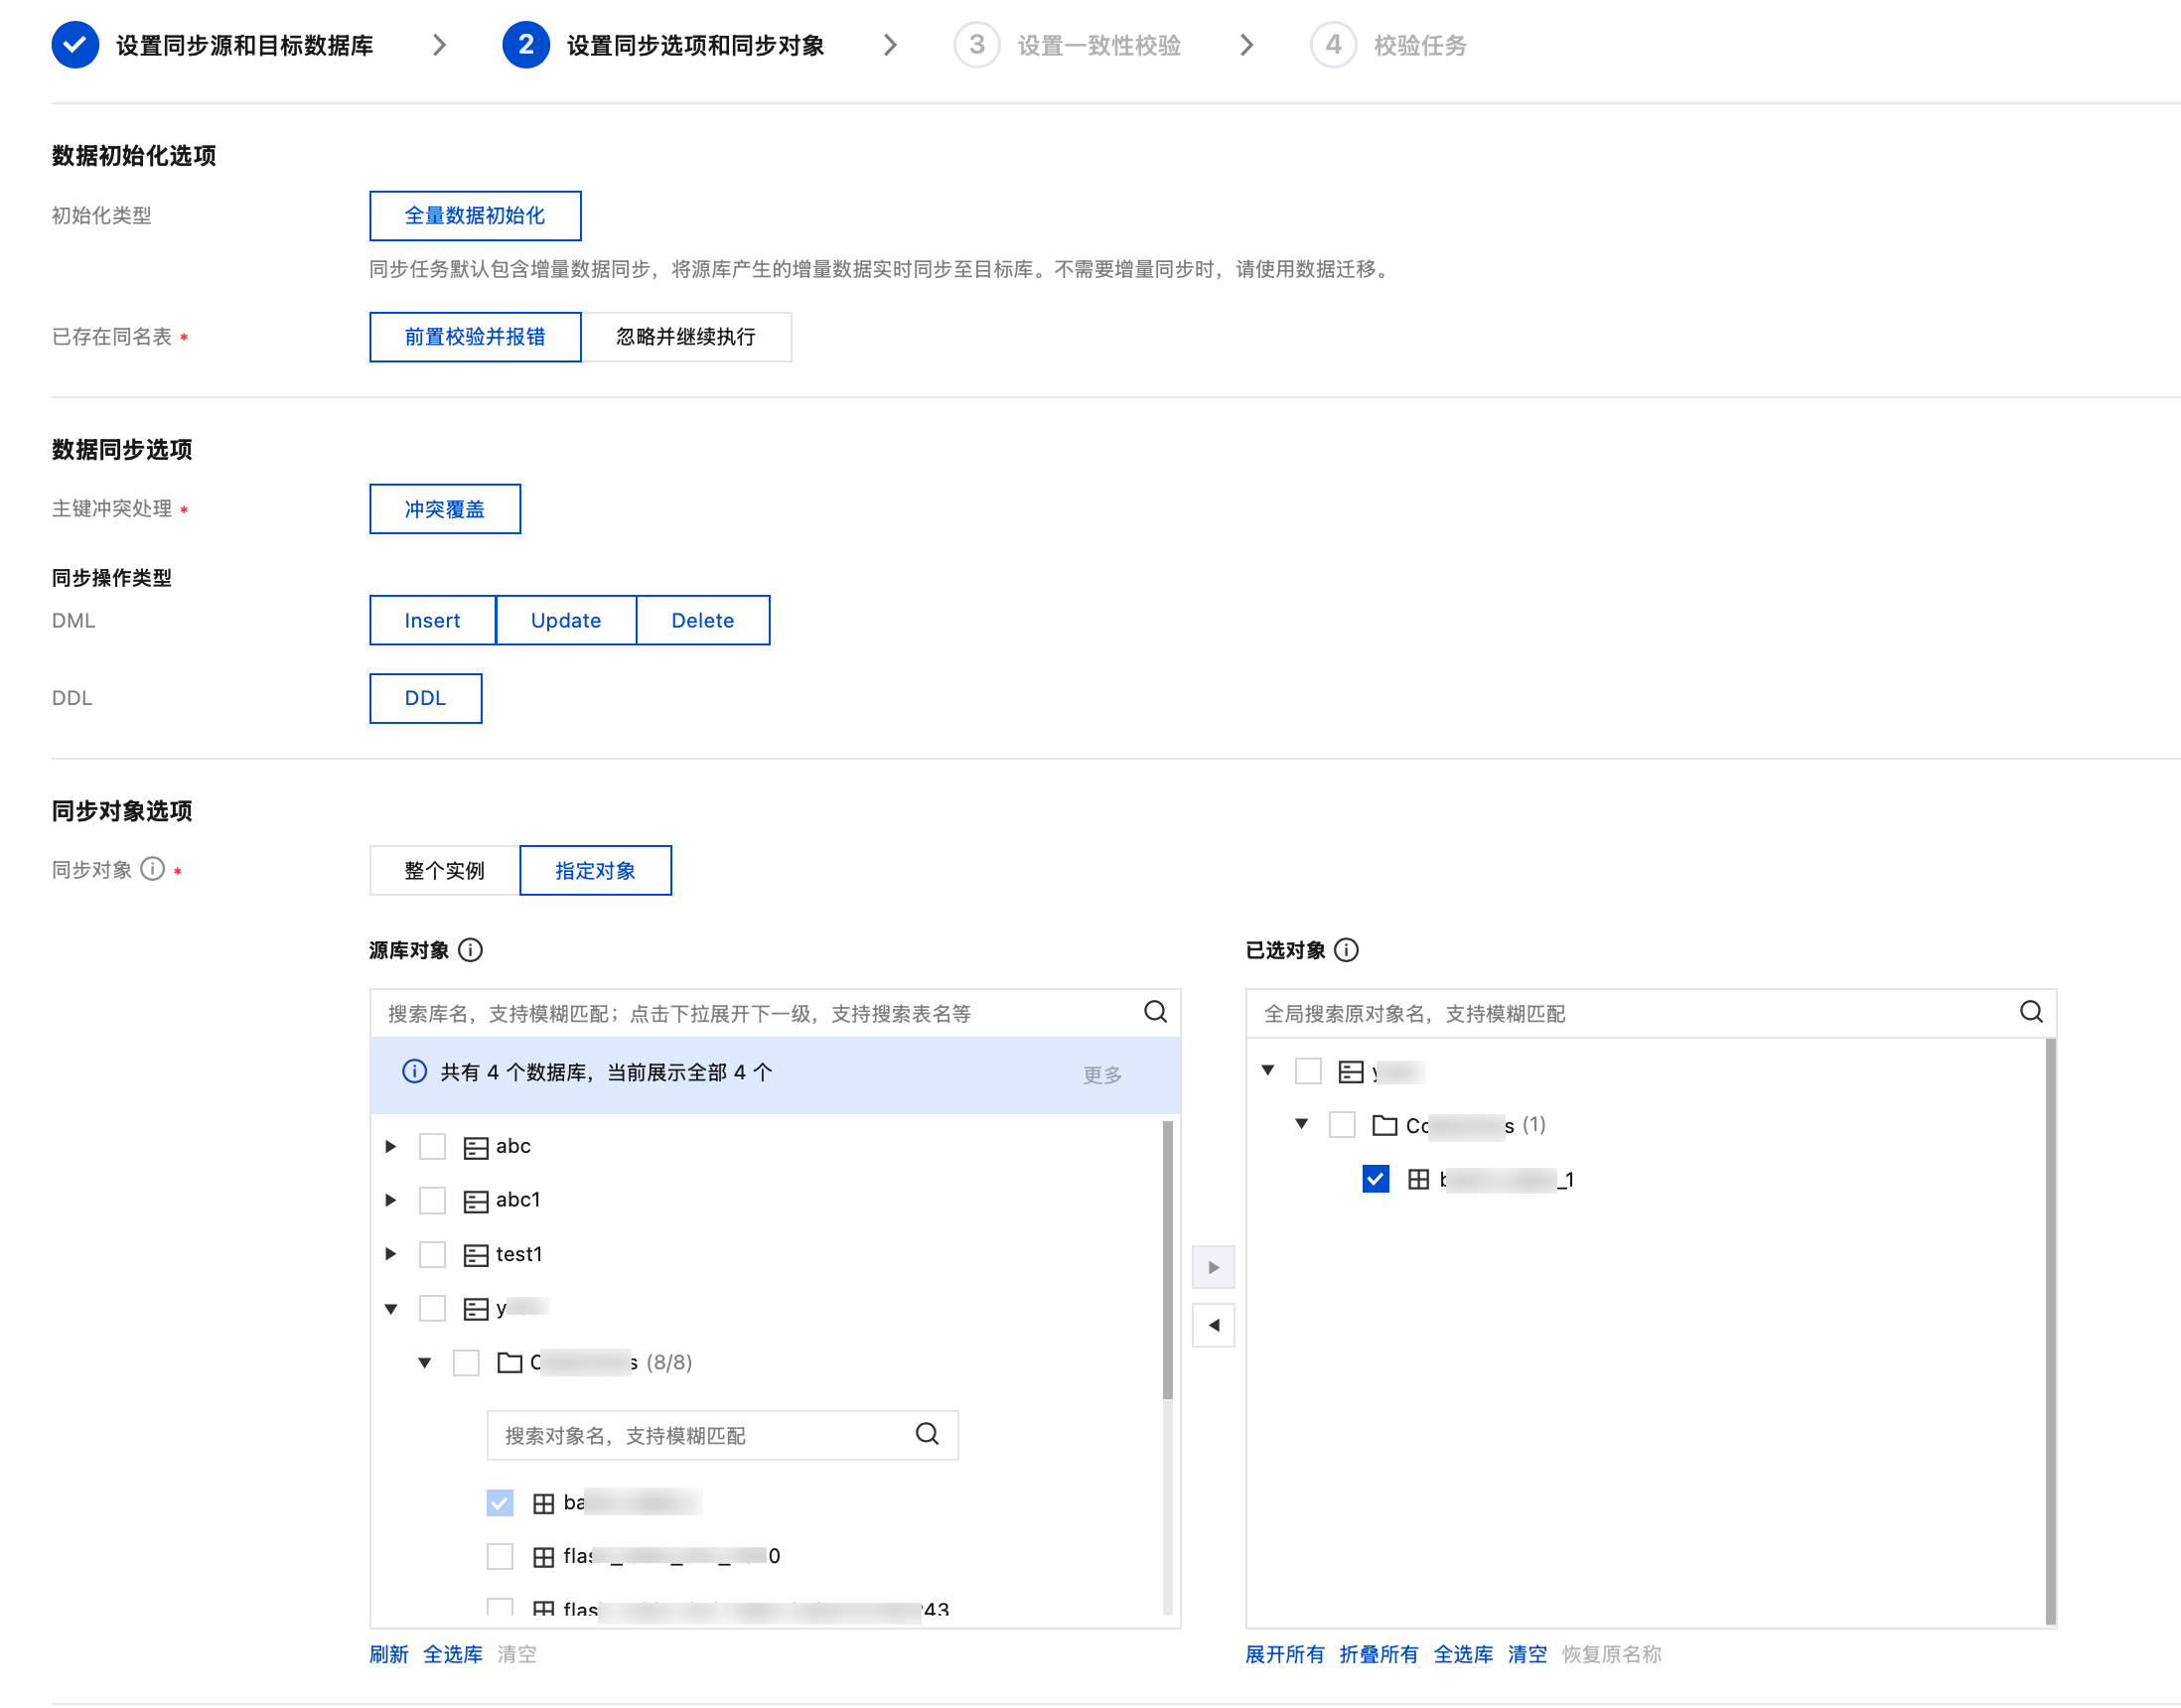Select the 整个实例 sync object option
The width and height of the screenshot is (2181, 1708).
pos(444,871)
